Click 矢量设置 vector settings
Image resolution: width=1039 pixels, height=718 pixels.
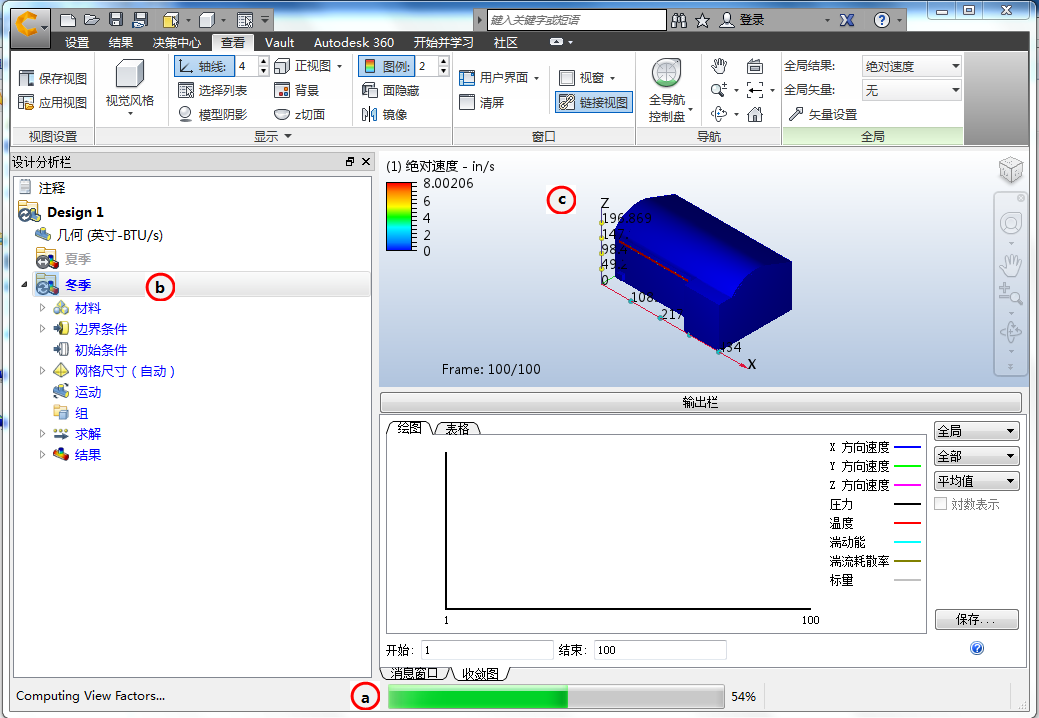(822, 114)
